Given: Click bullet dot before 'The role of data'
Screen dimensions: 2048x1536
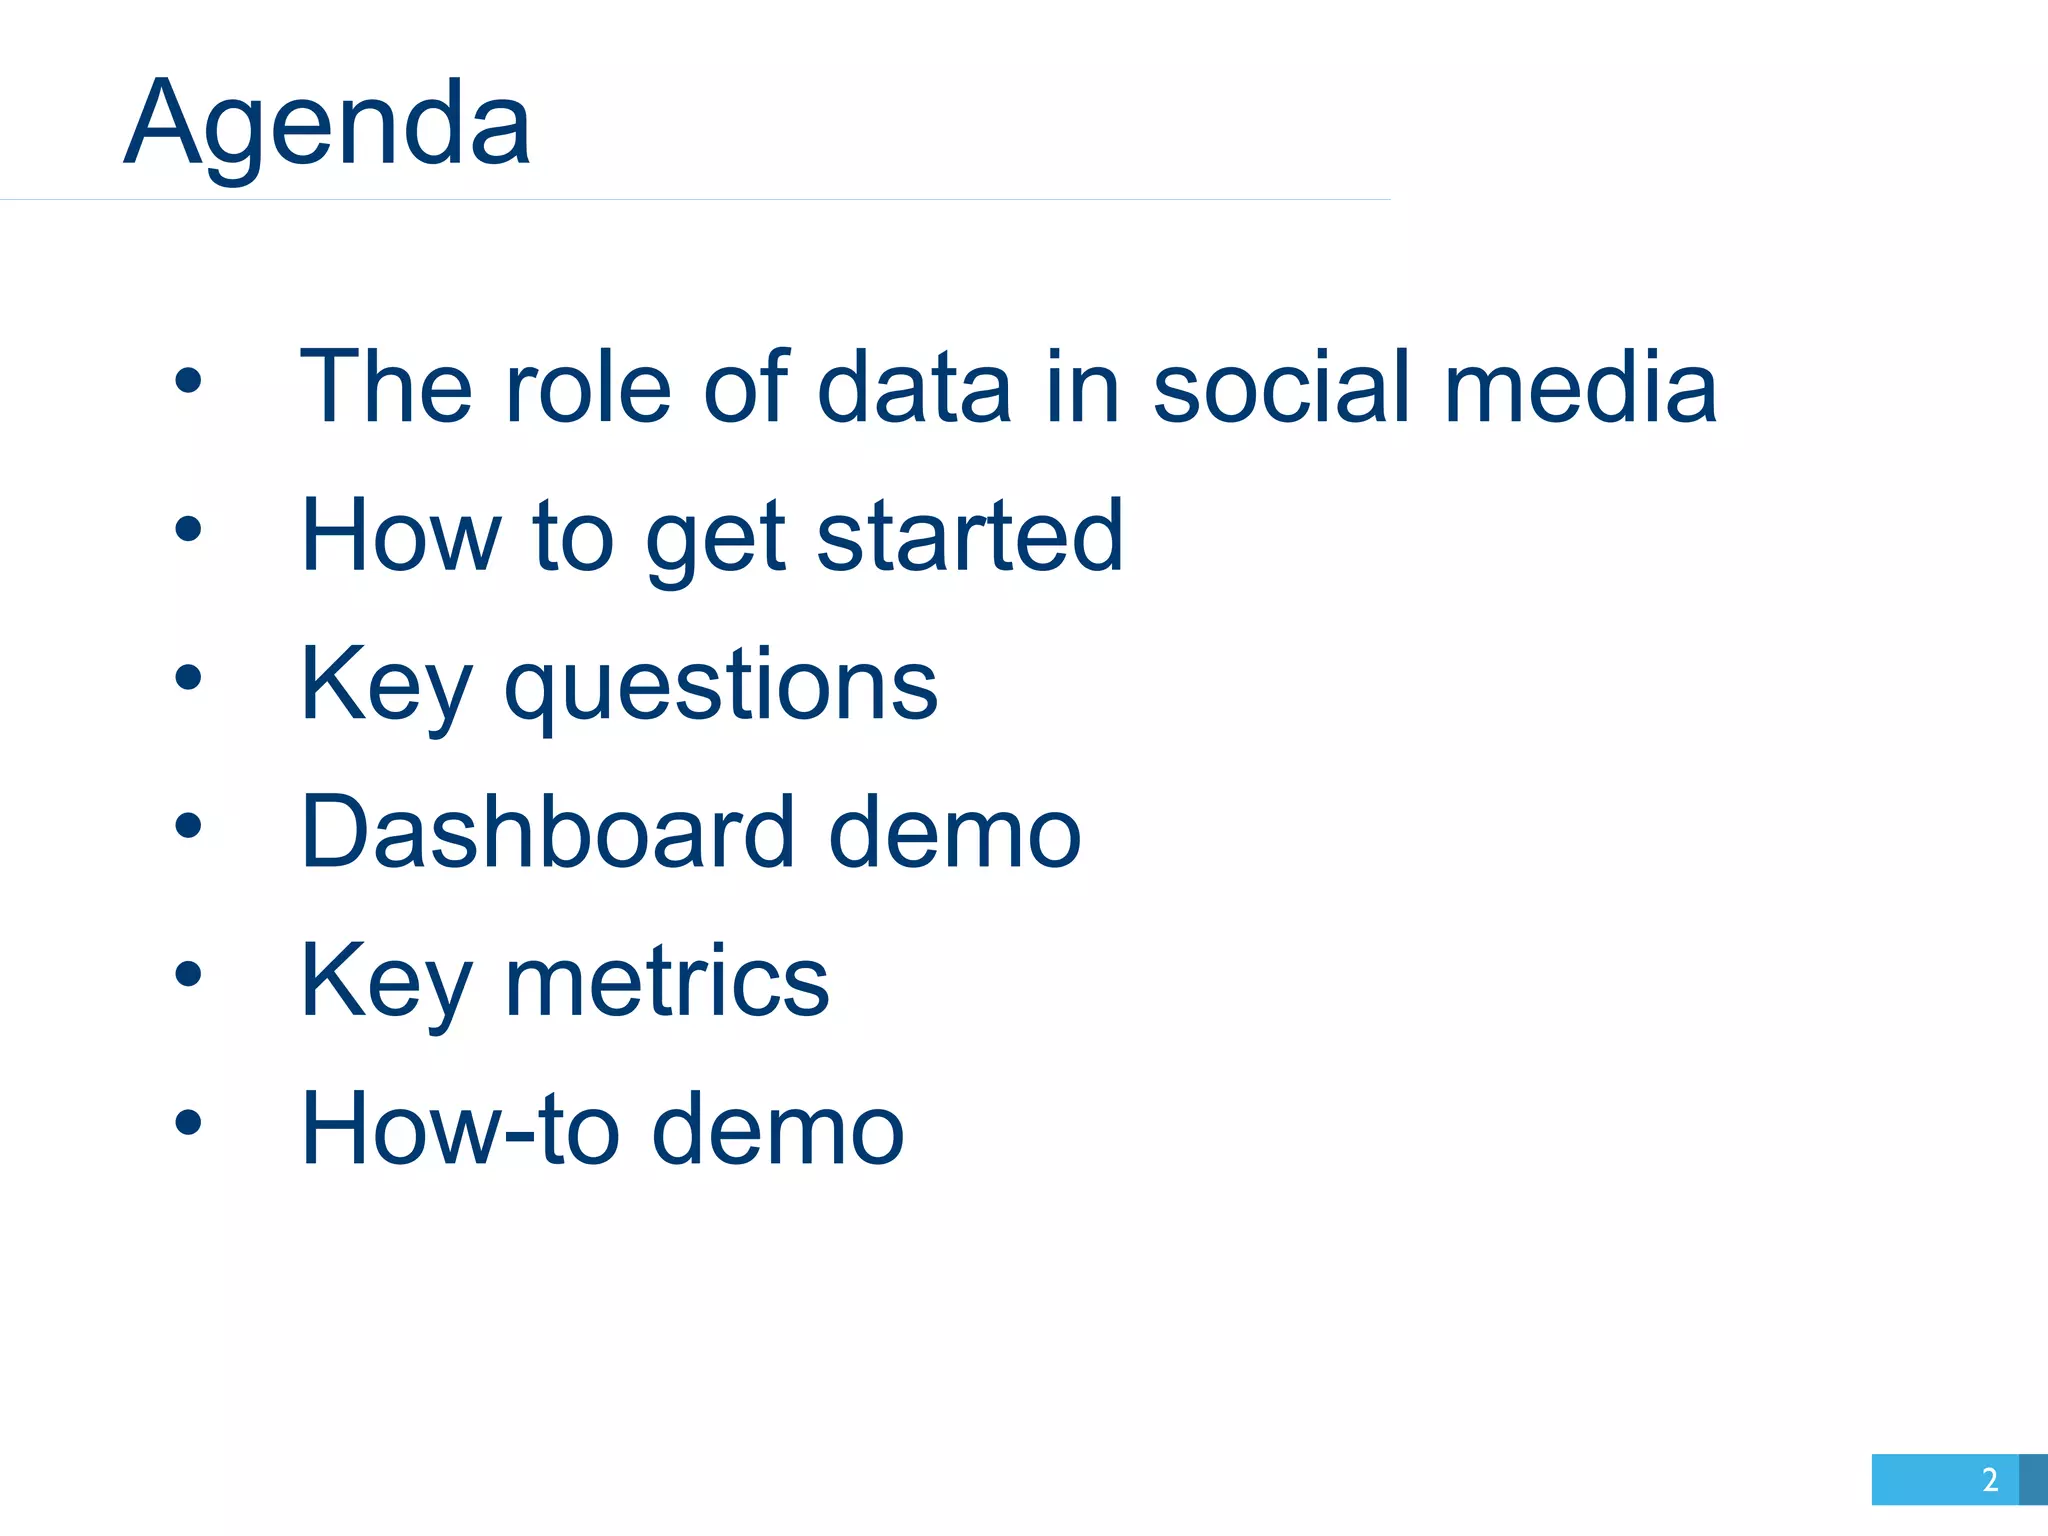Looking at the screenshot, I should [188, 381].
